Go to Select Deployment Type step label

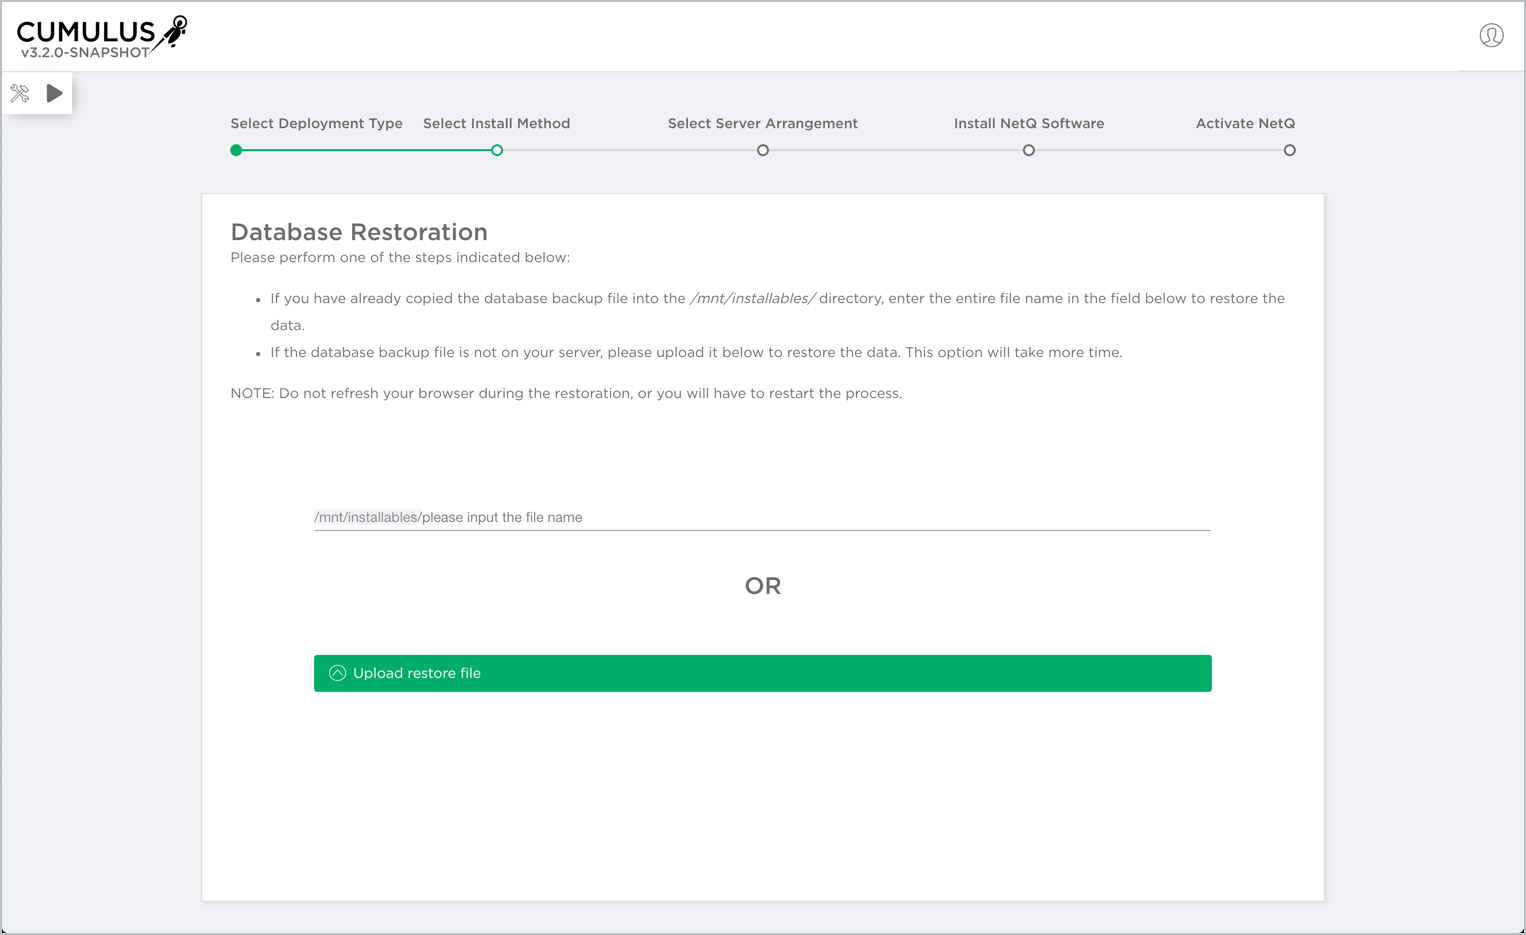(316, 124)
